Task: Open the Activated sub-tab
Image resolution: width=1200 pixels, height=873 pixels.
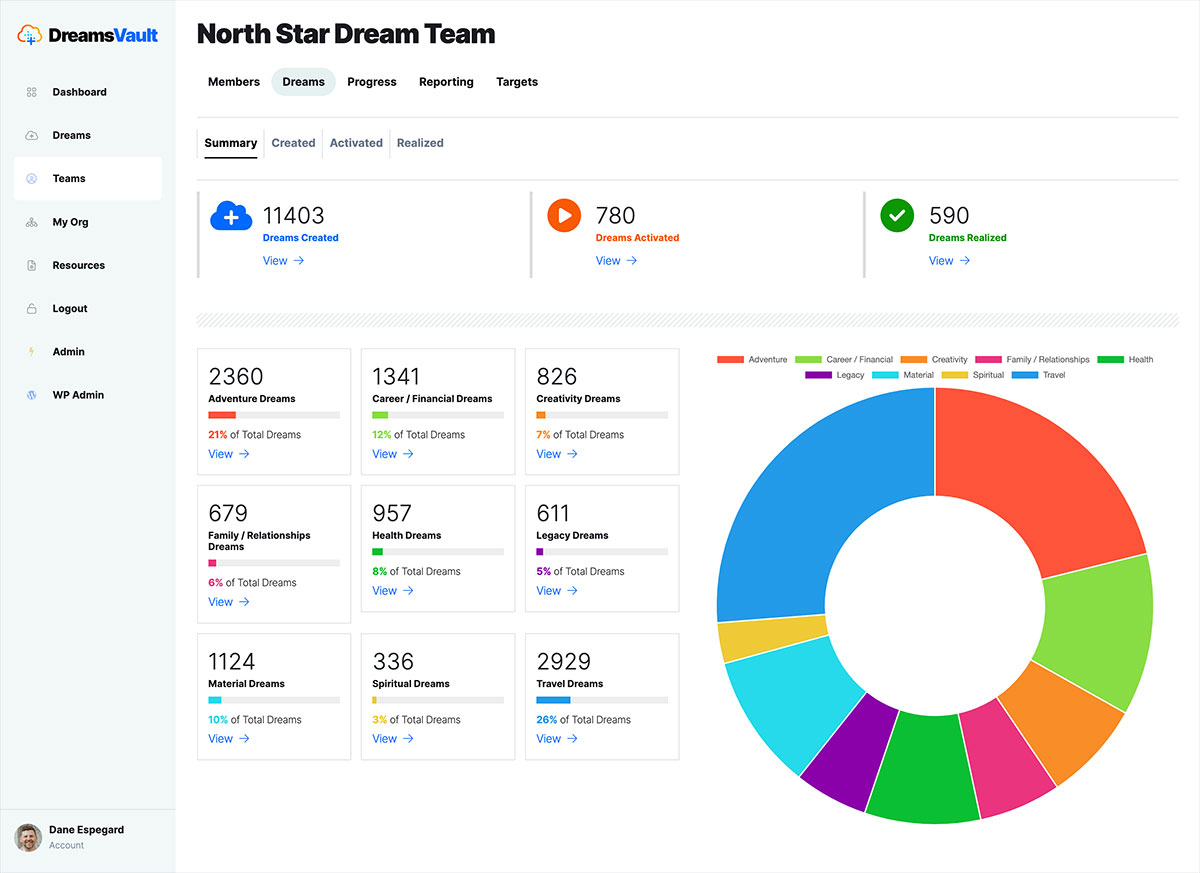Action: [356, 143]
